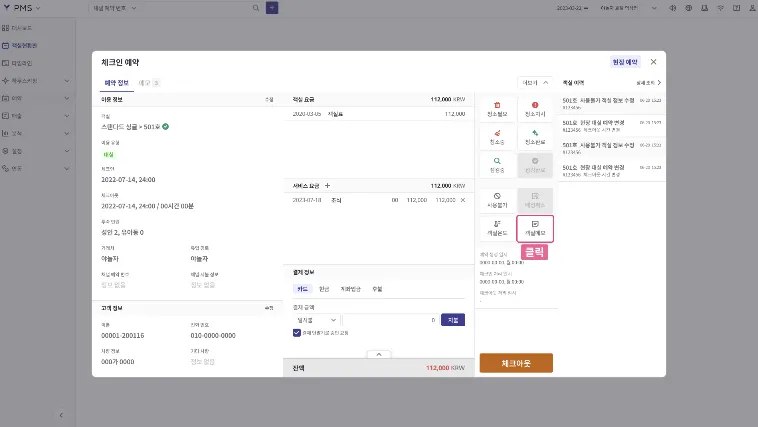Add a service charge with the plus icon
This screenshot has height=427, width=758.
[327, 186]
